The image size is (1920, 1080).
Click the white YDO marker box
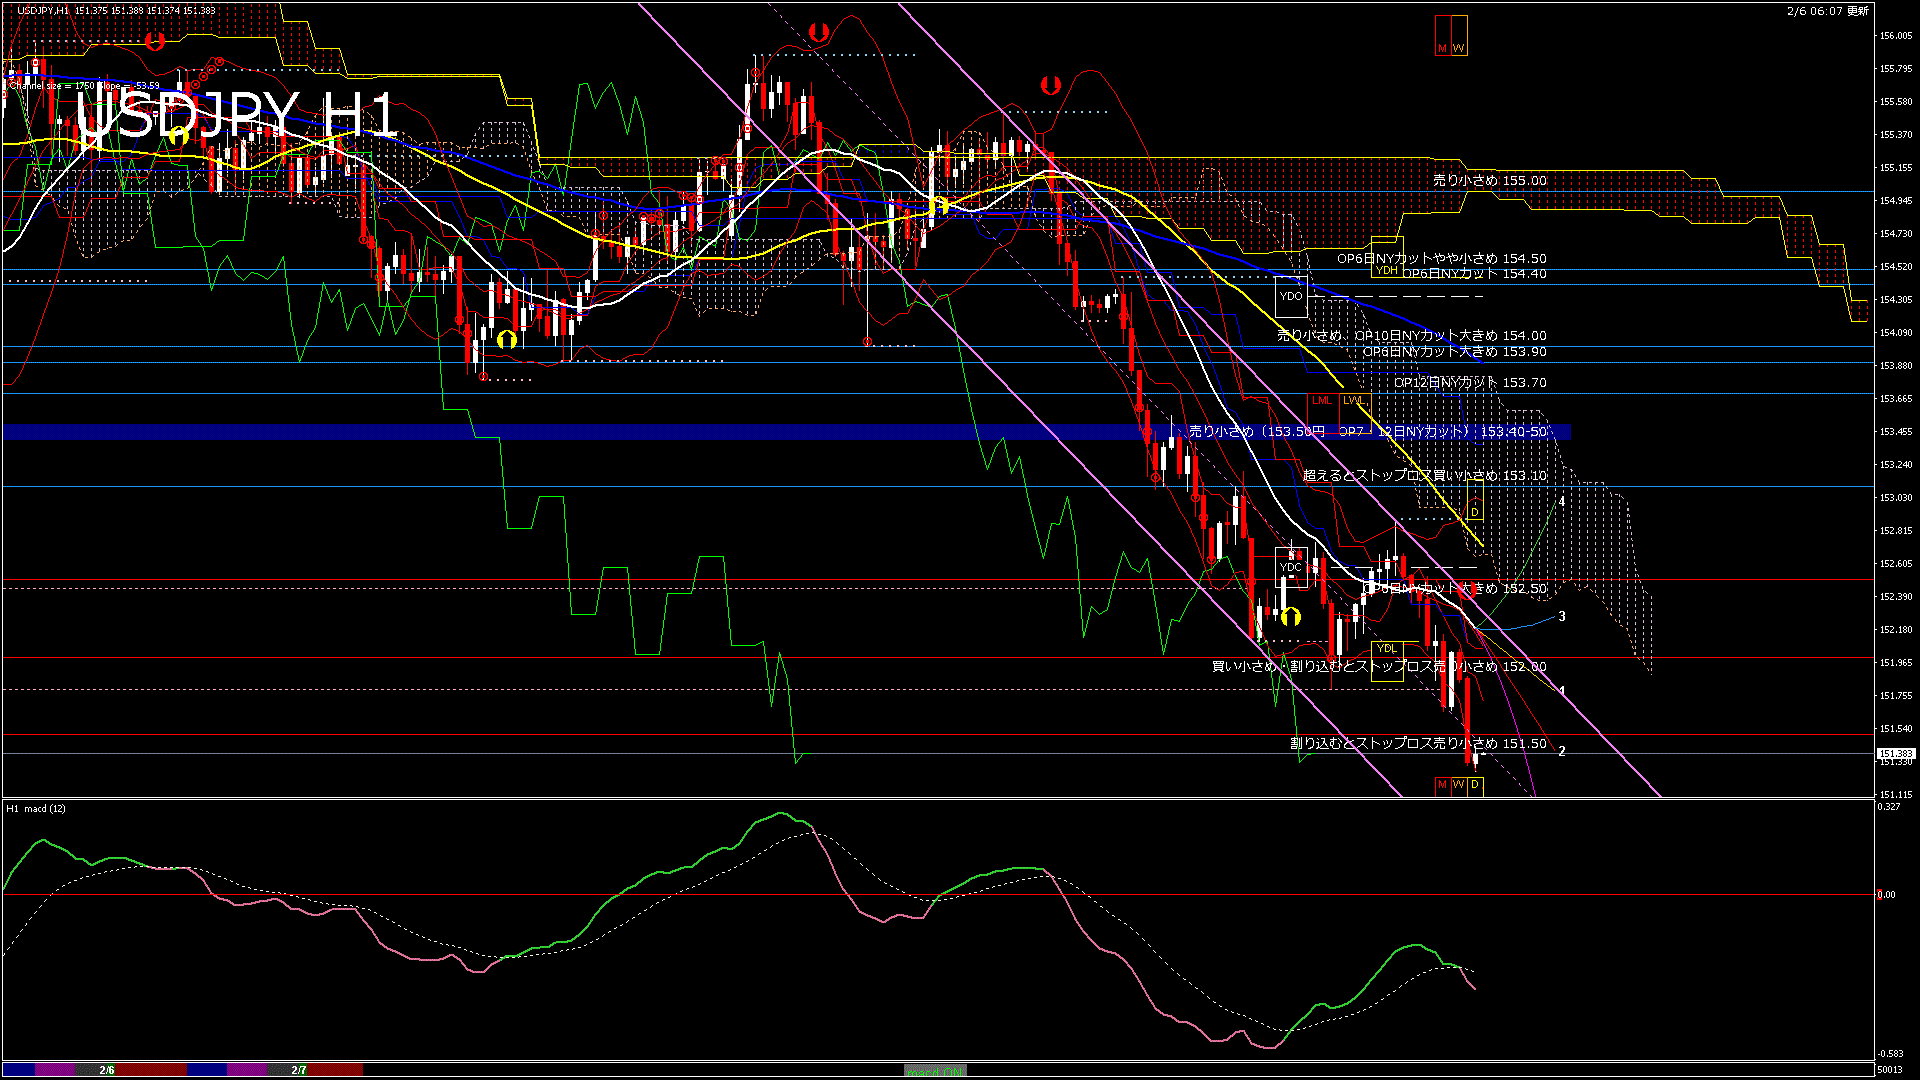(x=1291, y=297)
